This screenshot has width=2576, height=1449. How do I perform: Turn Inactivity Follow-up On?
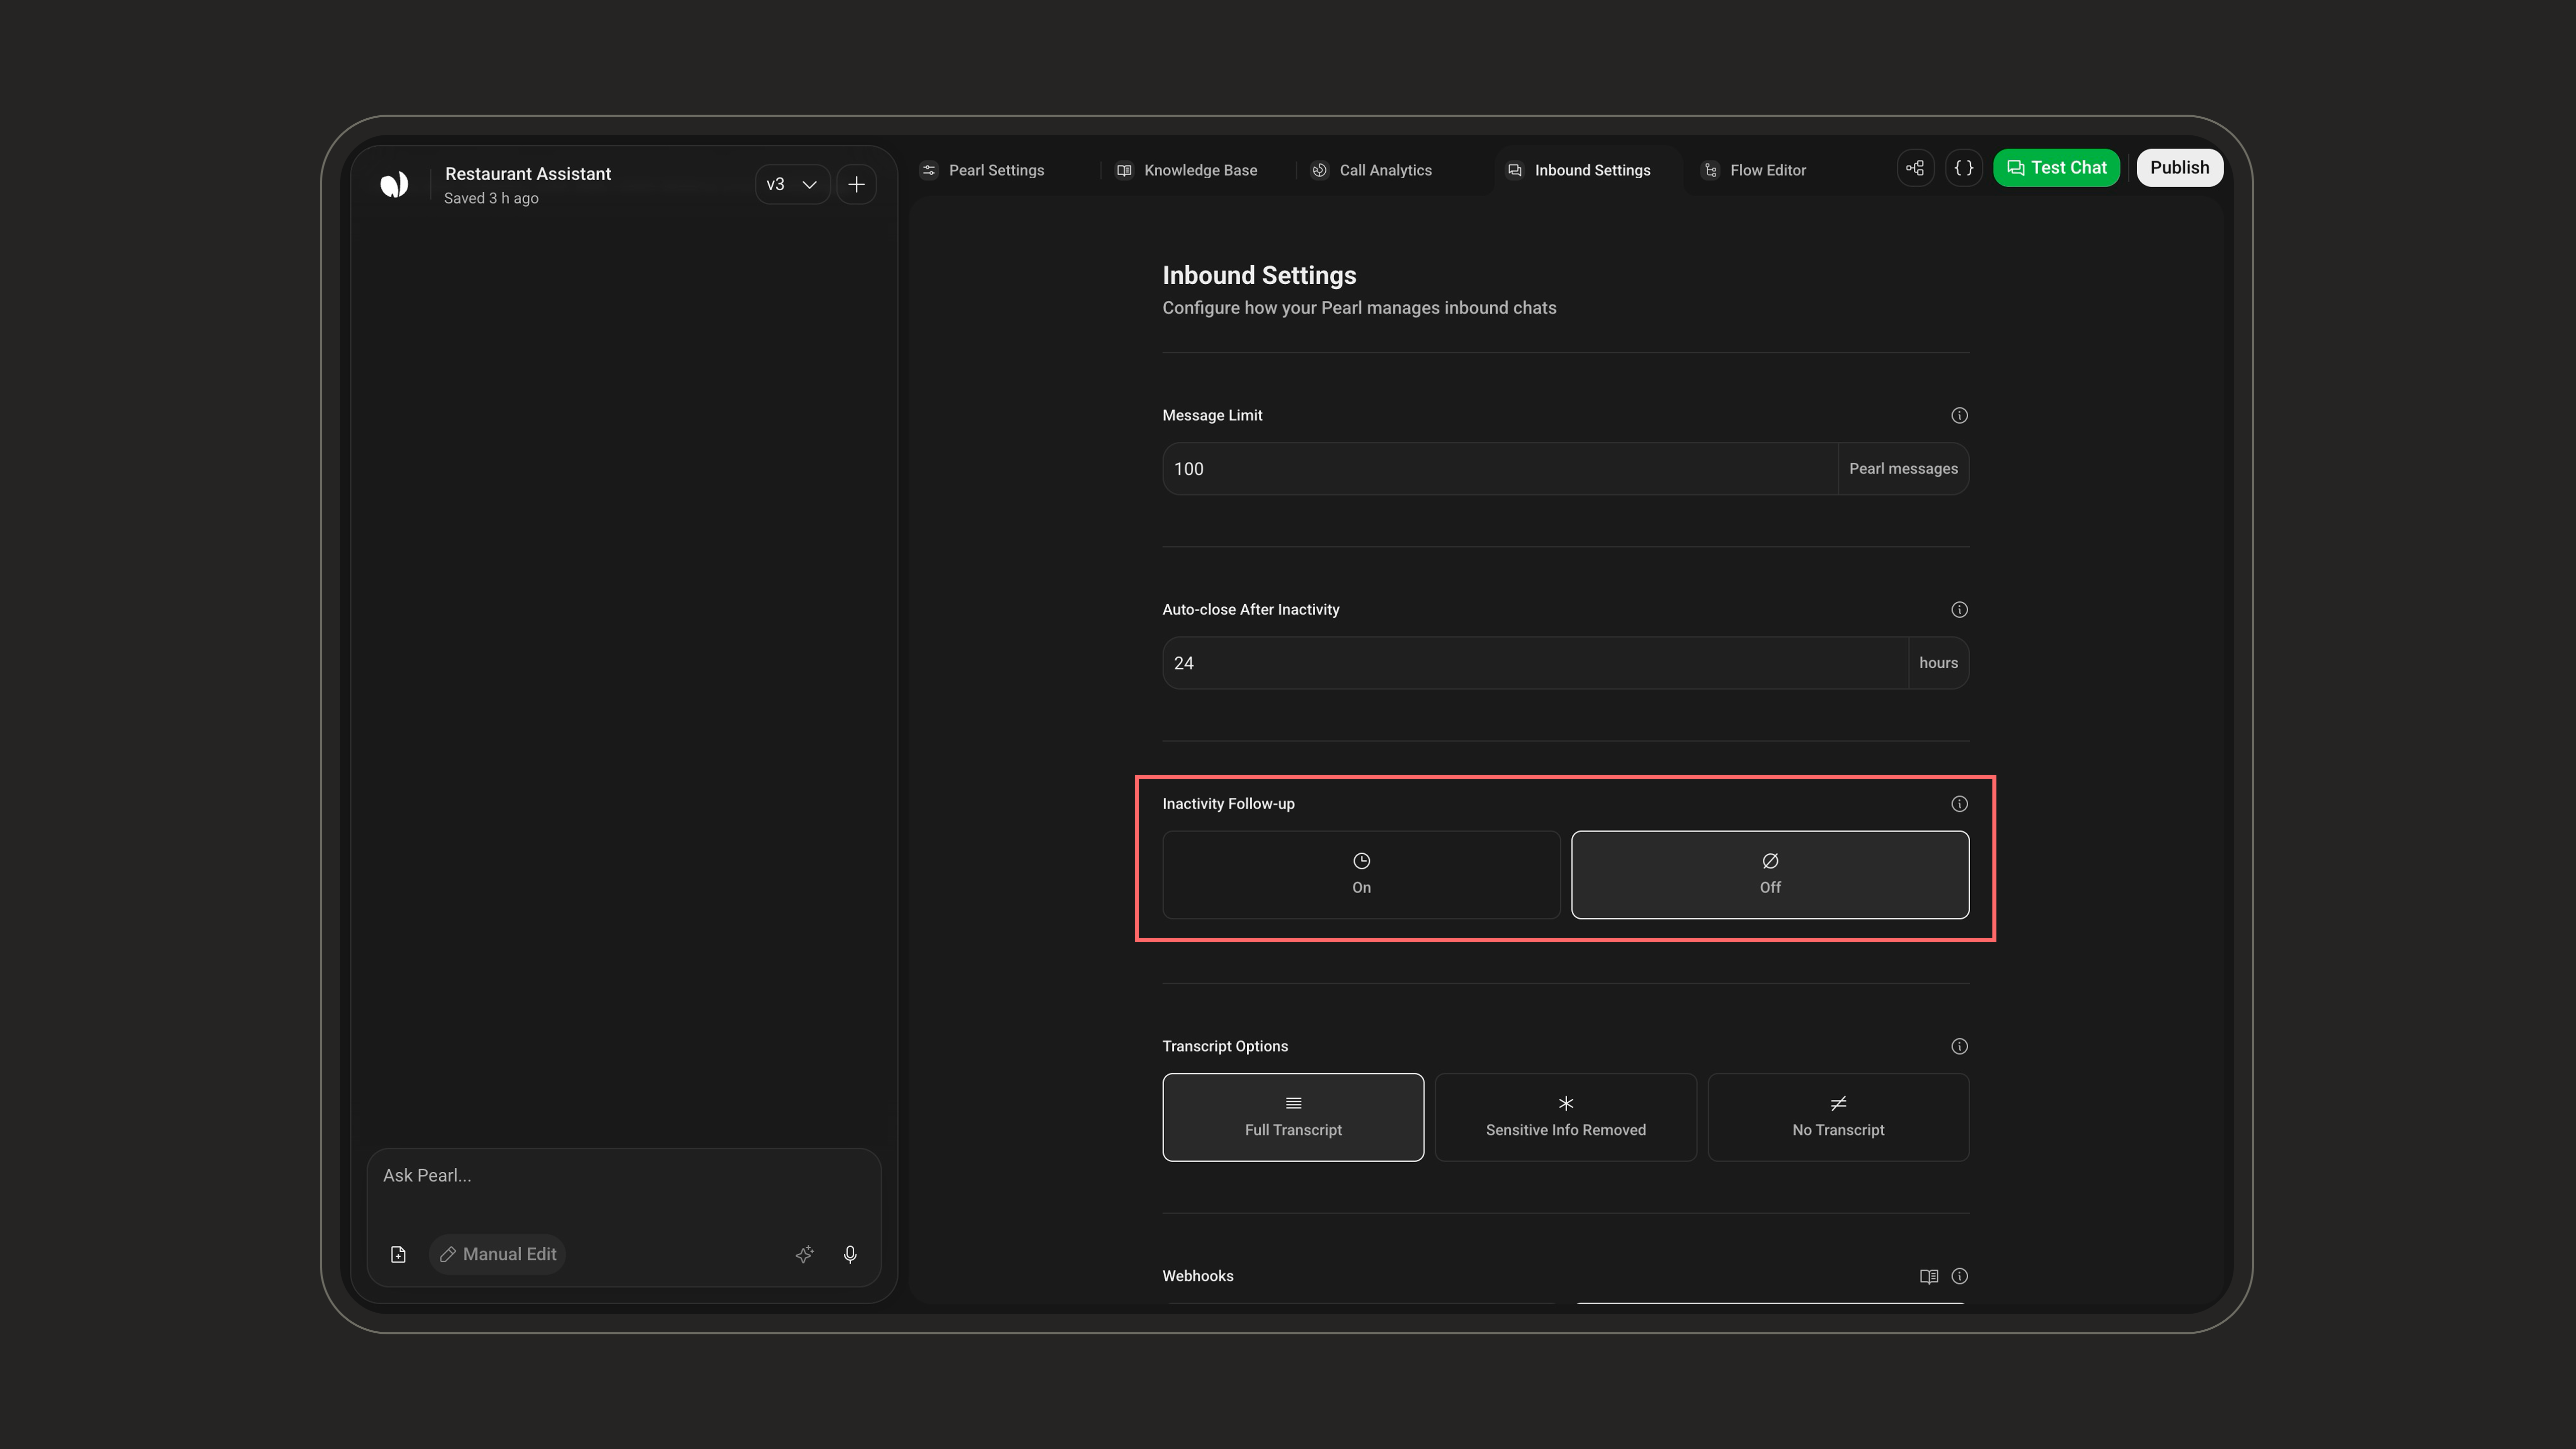click(1361, 875)
